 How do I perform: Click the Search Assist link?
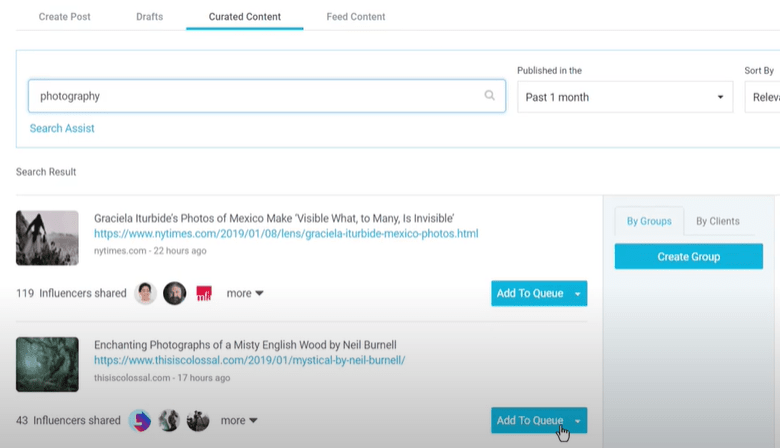62,128
